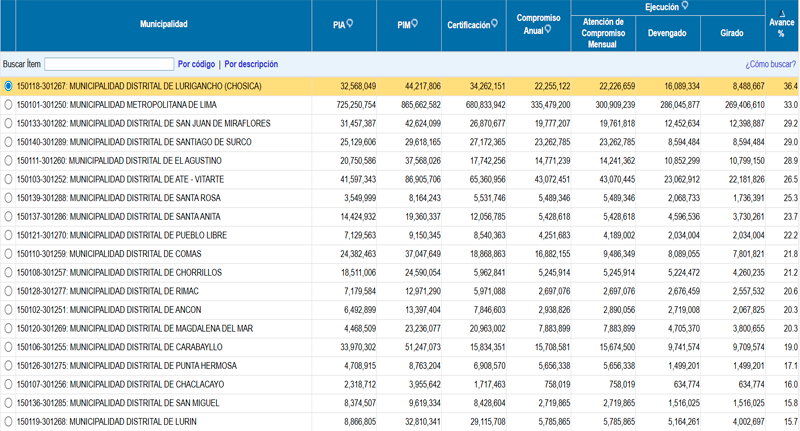Viewport: 800px width, 431px height.
Task: Open the ¿Cómo buscar? help link
Action: coord(770,64)
